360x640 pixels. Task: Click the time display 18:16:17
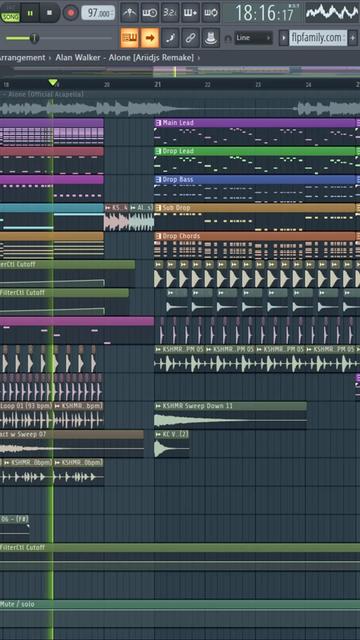click(264, 13)
